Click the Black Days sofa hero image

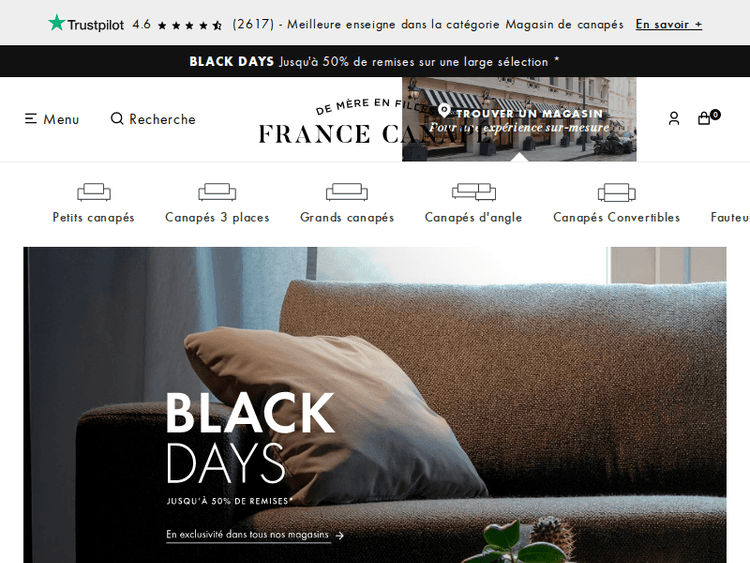point(375,405)
